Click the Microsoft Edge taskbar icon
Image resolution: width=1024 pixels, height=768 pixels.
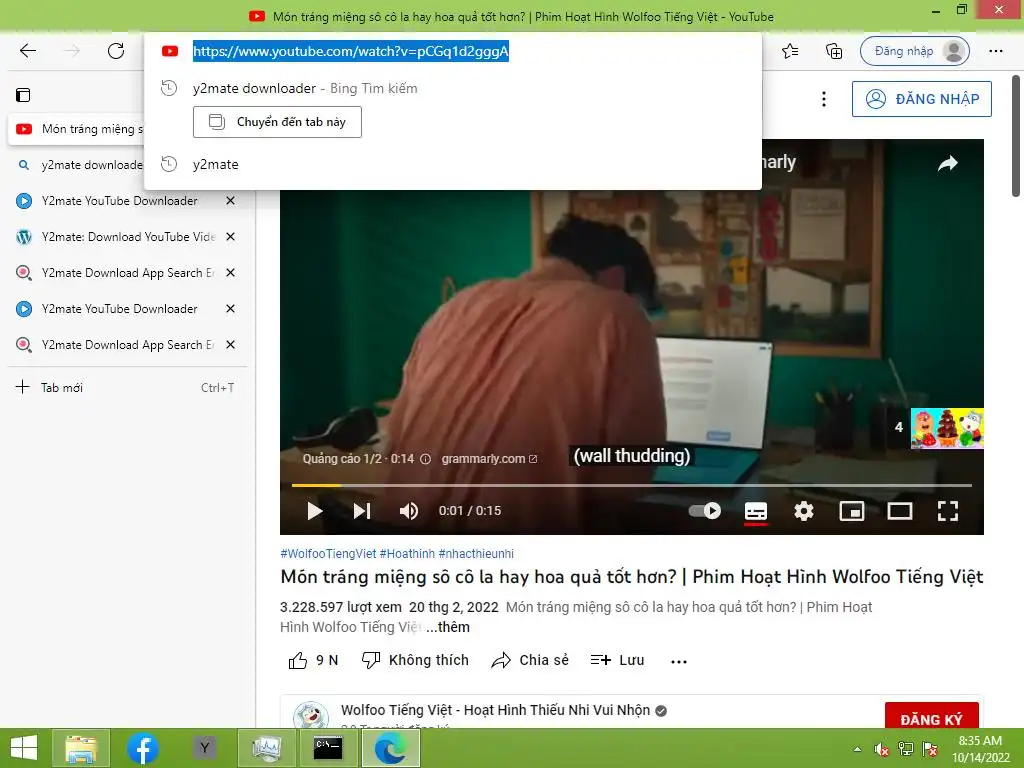[x=390, y=748]
